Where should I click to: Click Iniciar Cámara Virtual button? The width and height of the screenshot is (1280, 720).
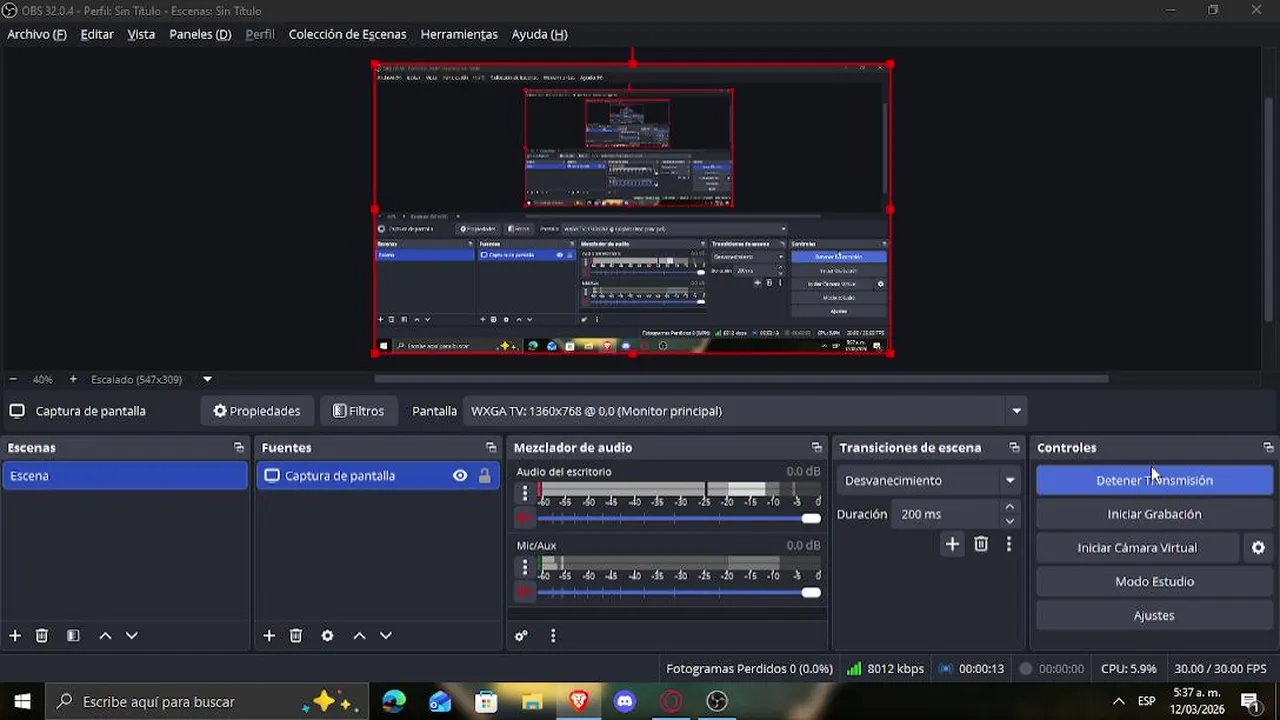coord(1137,548)
